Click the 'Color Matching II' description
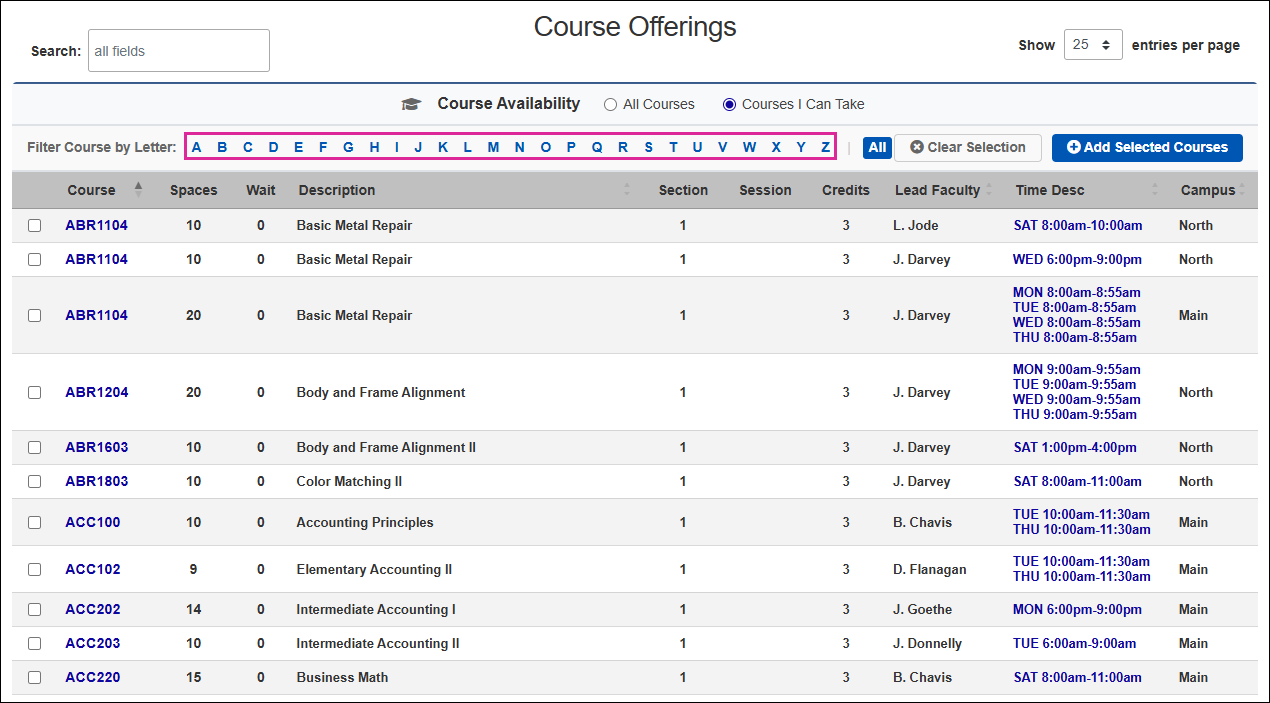This screenshot has width=1270, height=703. click(x=349, y=481)
